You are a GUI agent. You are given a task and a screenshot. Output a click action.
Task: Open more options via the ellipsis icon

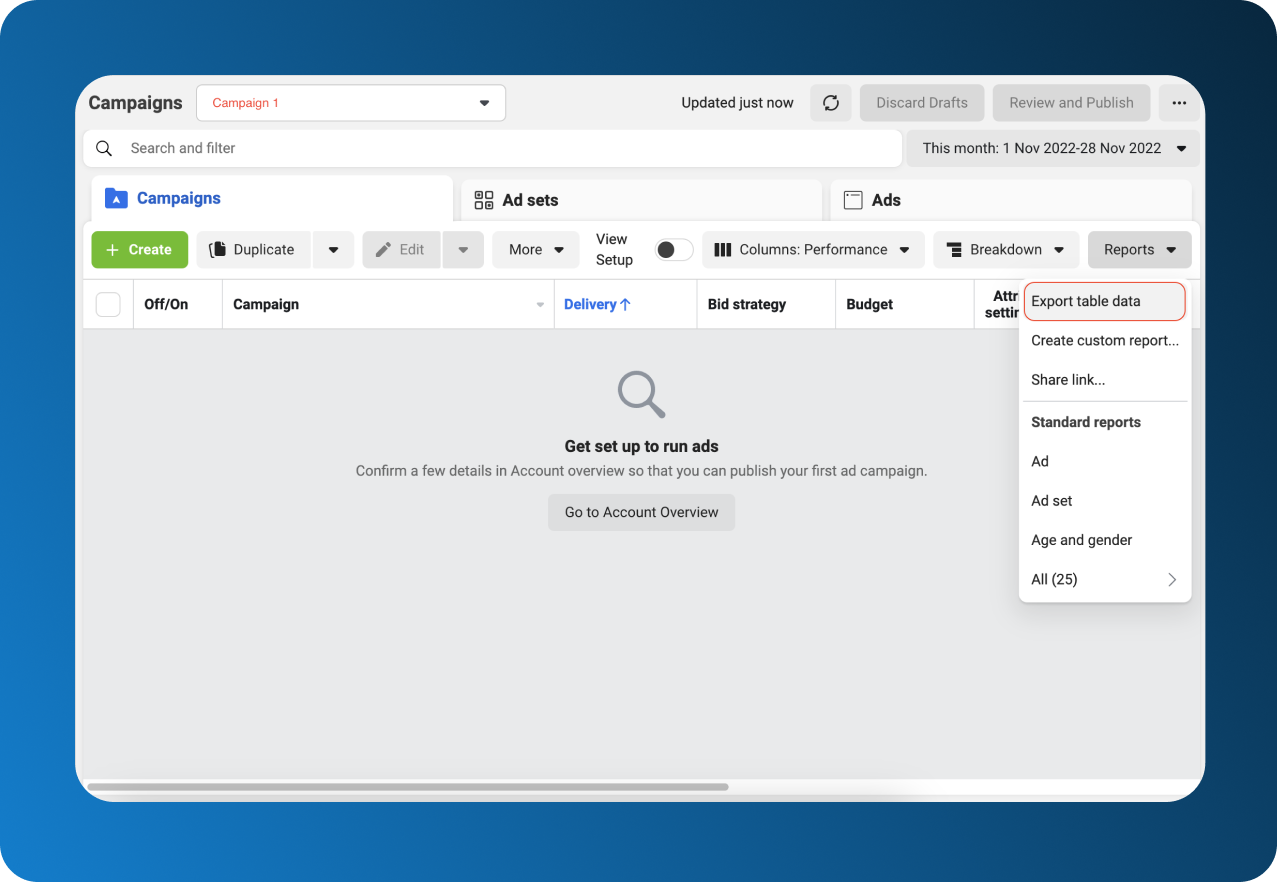coord(1179,102)
